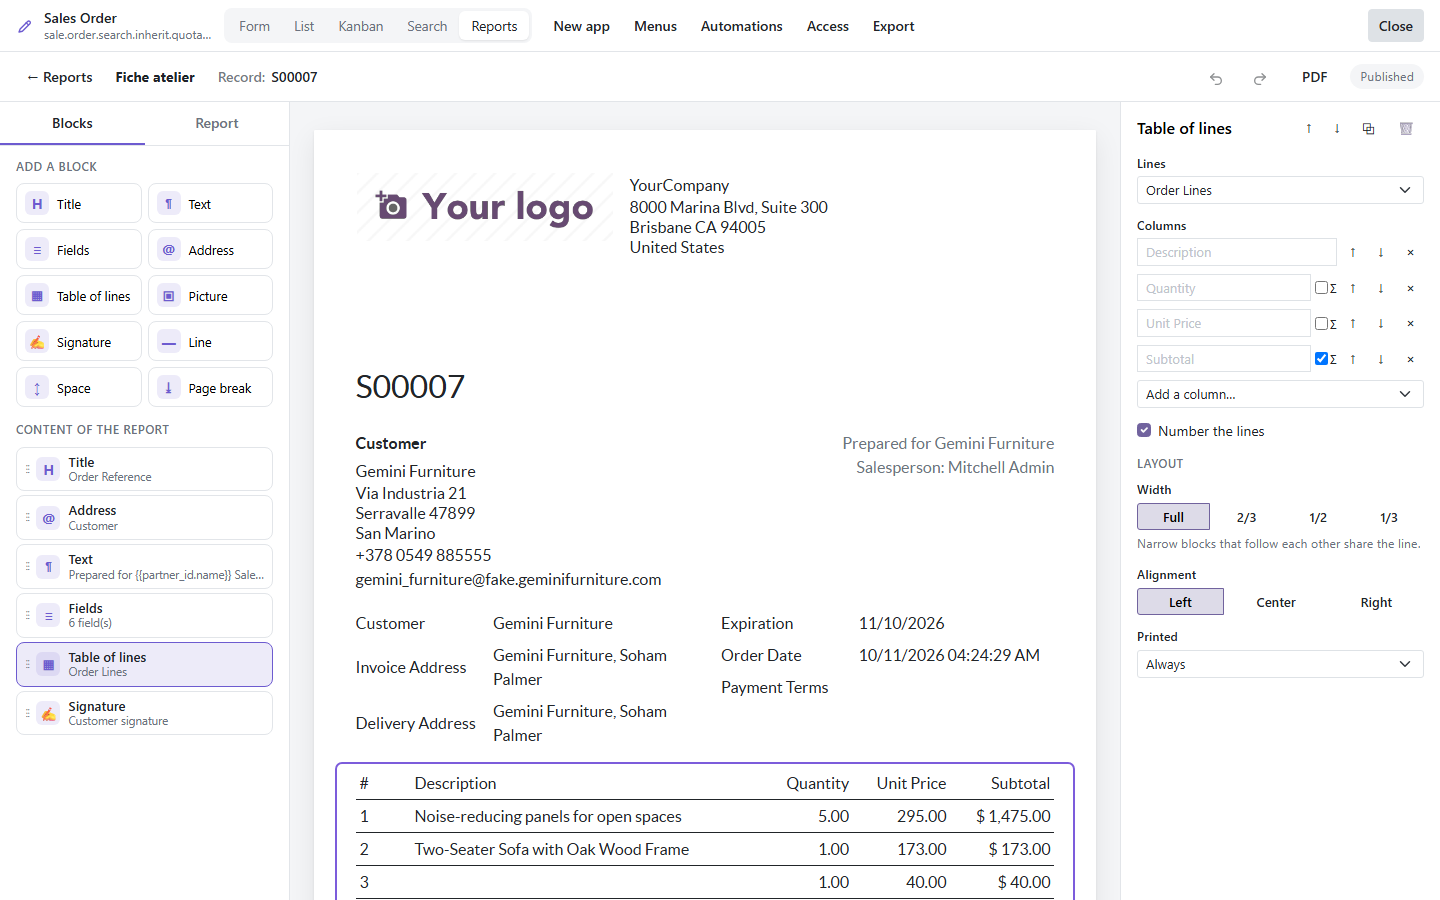1440x900 pixels.
Task: Remove the Description column
Action: click(1410, 253)
